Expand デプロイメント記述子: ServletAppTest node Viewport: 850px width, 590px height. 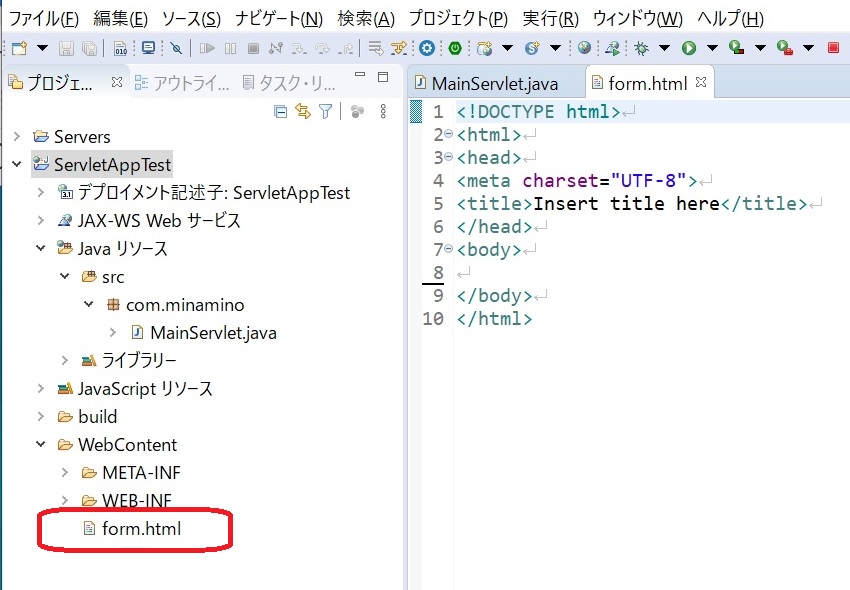pos(41,192)
